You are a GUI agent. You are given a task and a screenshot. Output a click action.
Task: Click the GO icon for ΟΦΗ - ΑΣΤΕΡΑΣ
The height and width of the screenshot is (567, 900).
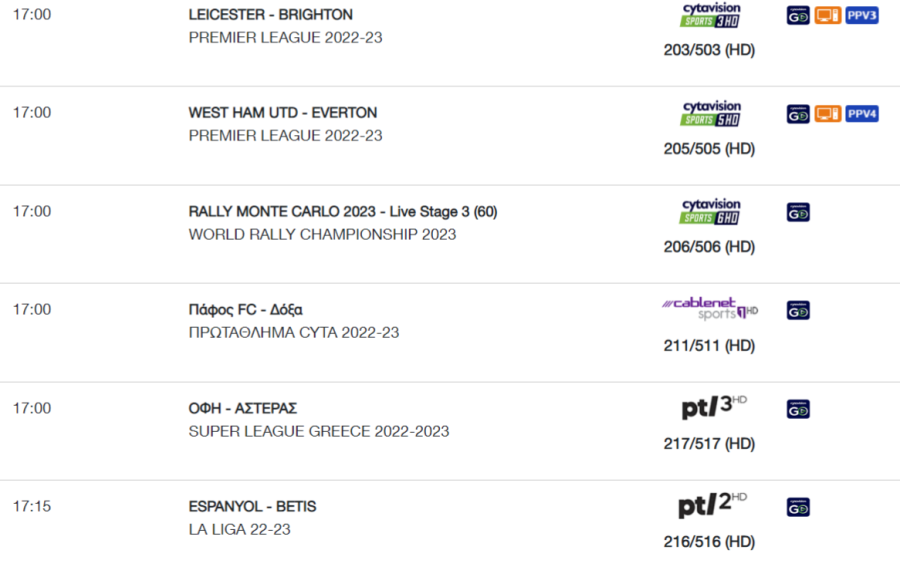pos(798,409)
